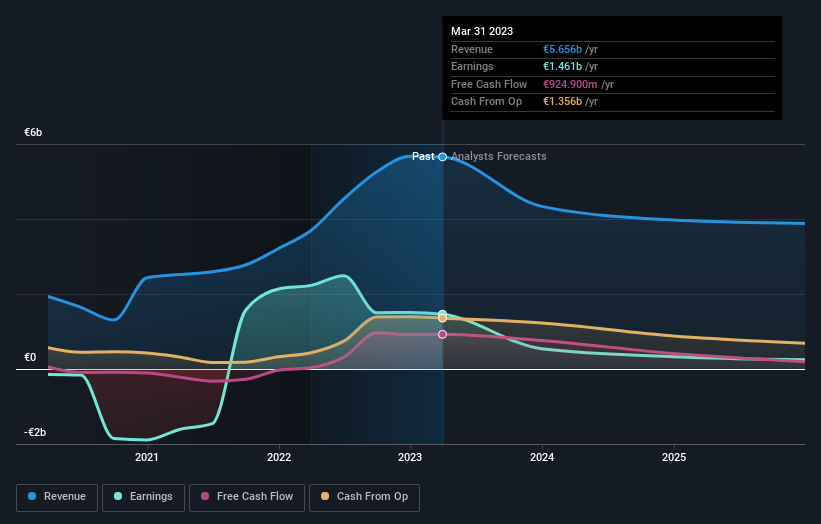Viewport: 821px width, 524px height.
Task: Click the 'Mar 31 2023' tooltip date
Action: pos(482,31)
